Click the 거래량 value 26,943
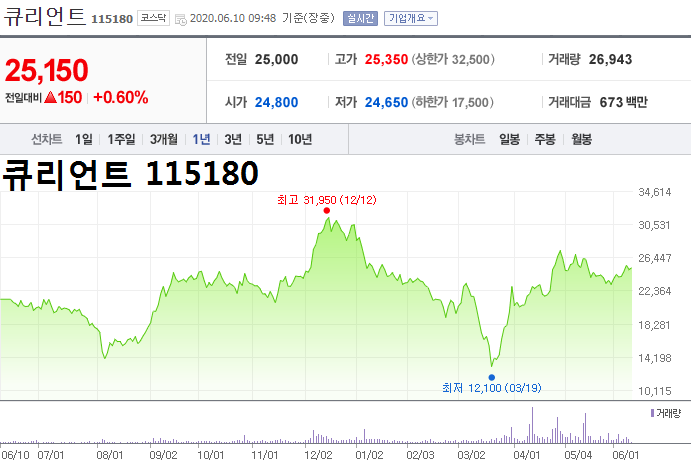691x474 pixels. click(610, 59)
